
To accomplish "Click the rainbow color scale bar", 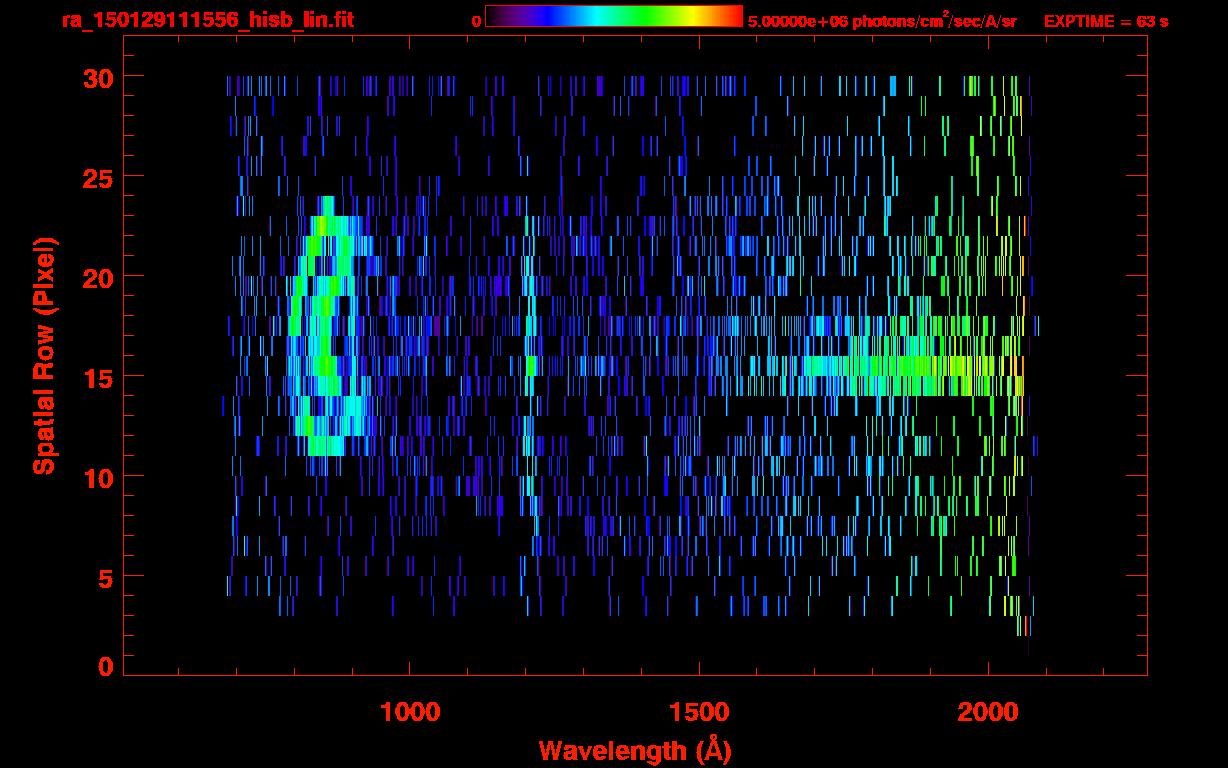I will pos(614,17).
